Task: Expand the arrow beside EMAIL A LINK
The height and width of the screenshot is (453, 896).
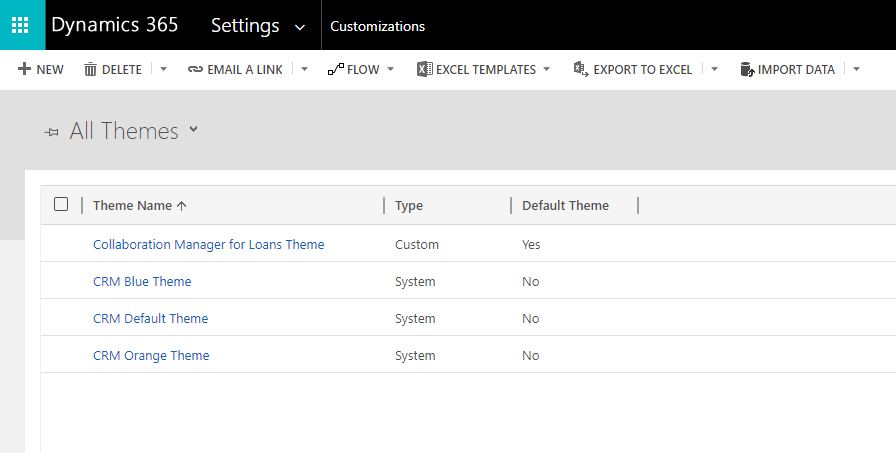Action: 305,69
